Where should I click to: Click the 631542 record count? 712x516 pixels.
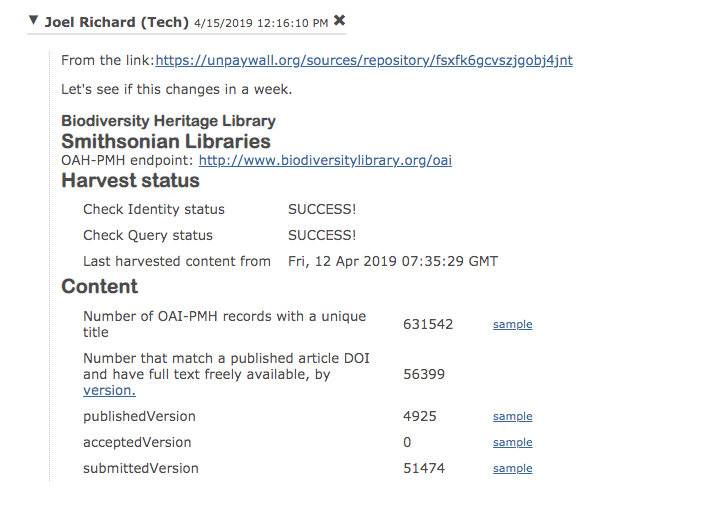(428, 324)
